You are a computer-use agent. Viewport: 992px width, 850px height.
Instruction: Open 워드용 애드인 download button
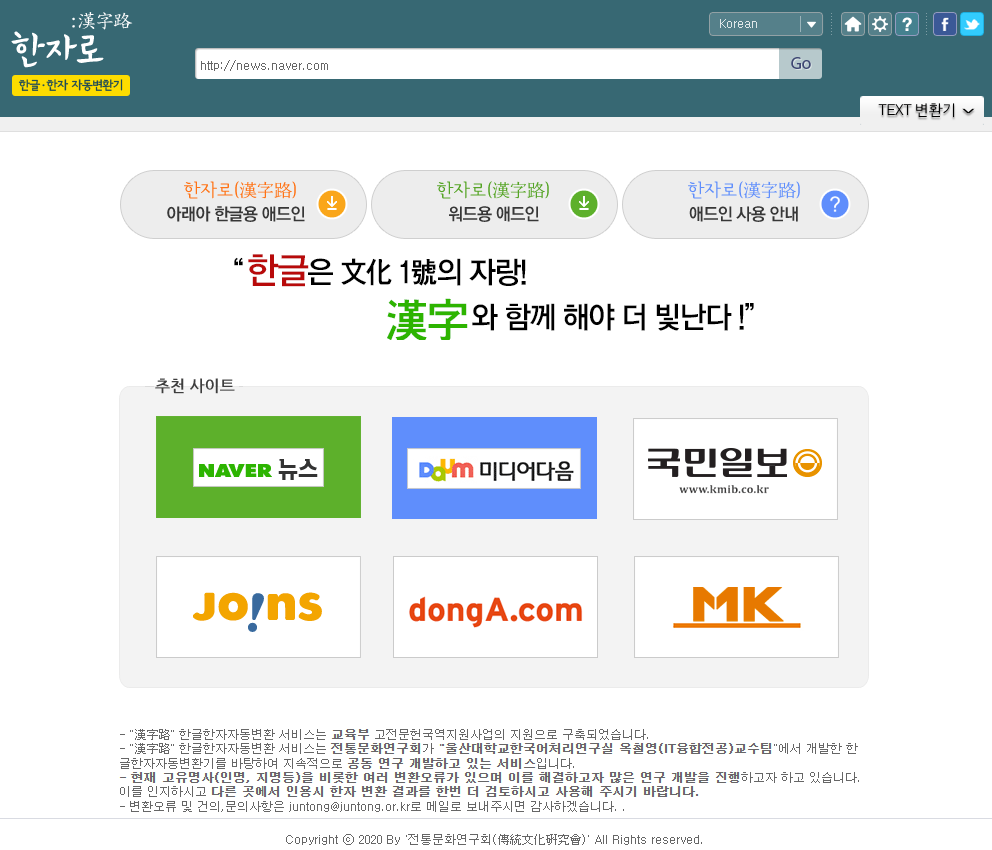point(494,204)
